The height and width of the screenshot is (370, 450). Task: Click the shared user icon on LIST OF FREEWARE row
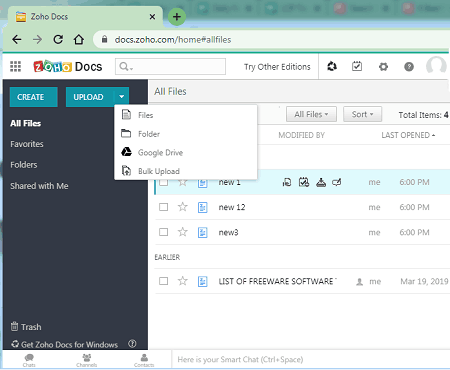click(x=359, y=282)
